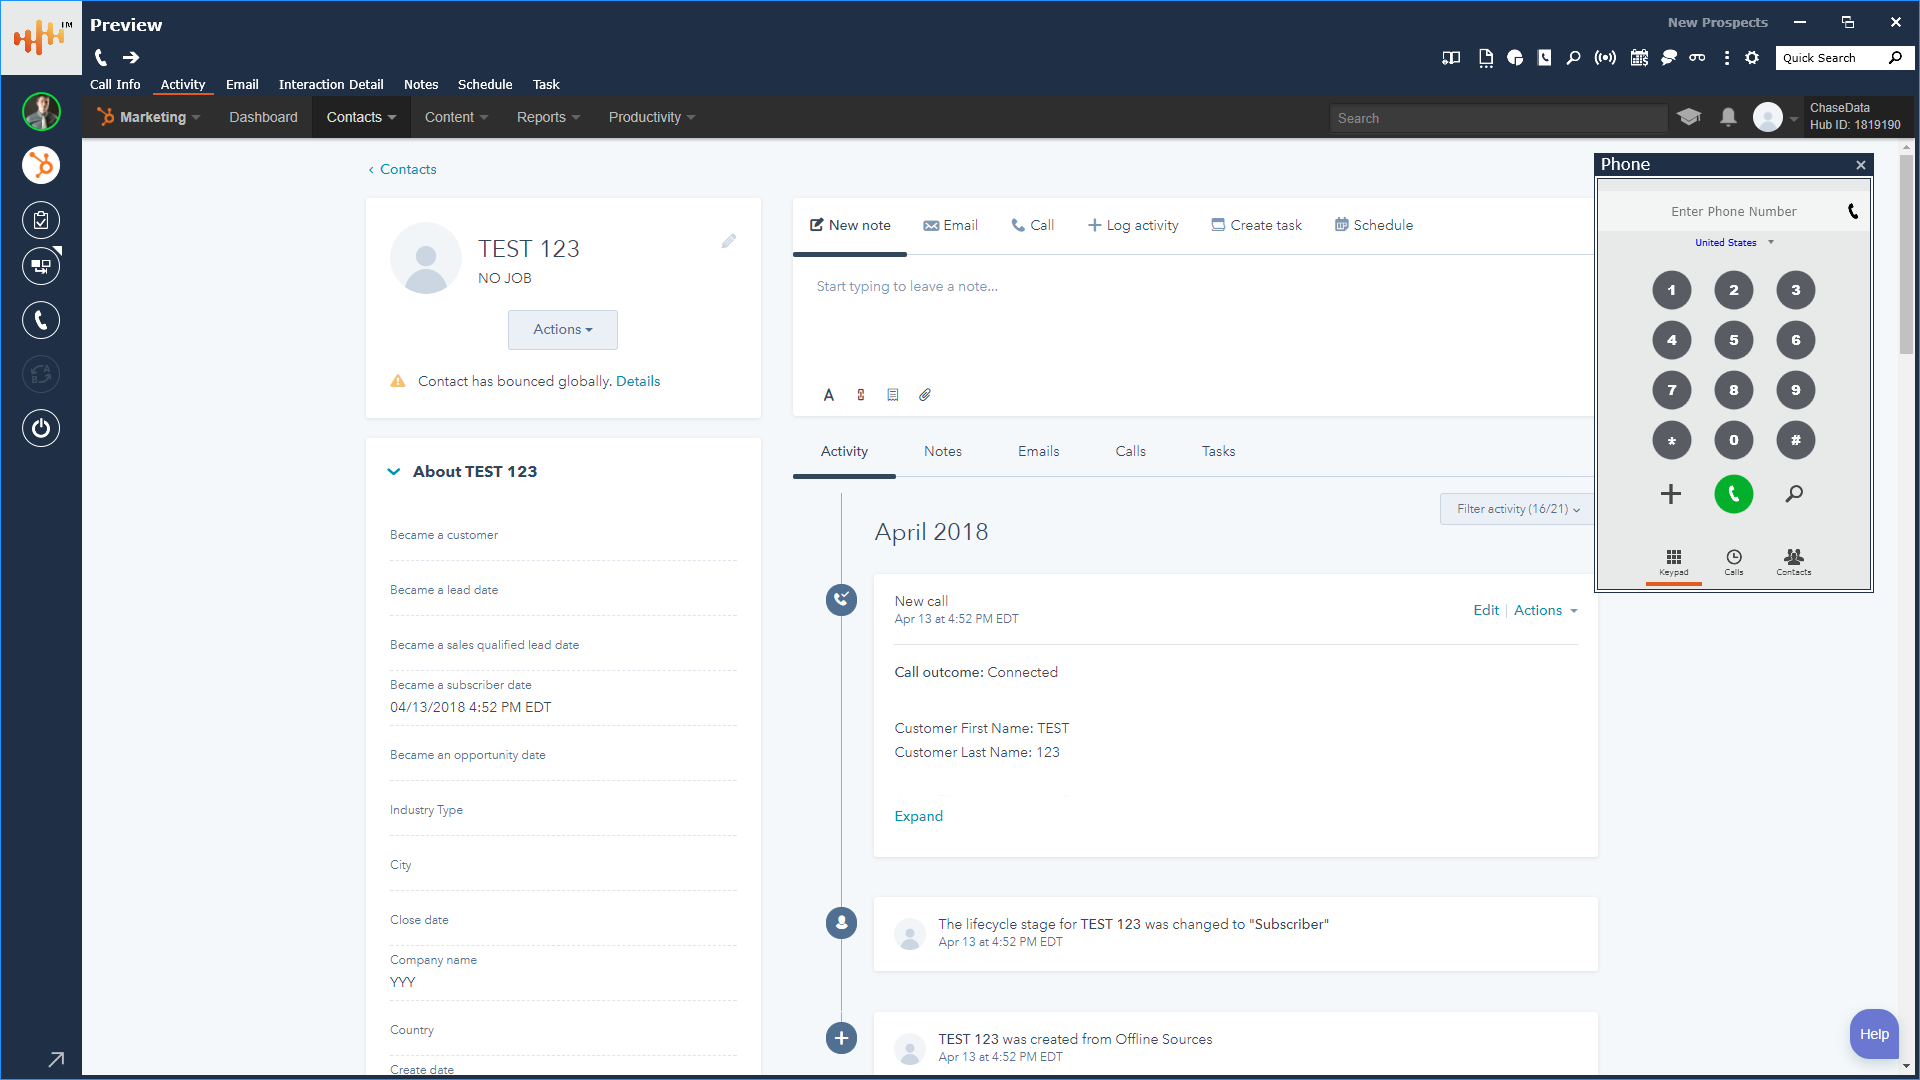Open the Interaction Detail menu tab

click(x=331, y=84)
